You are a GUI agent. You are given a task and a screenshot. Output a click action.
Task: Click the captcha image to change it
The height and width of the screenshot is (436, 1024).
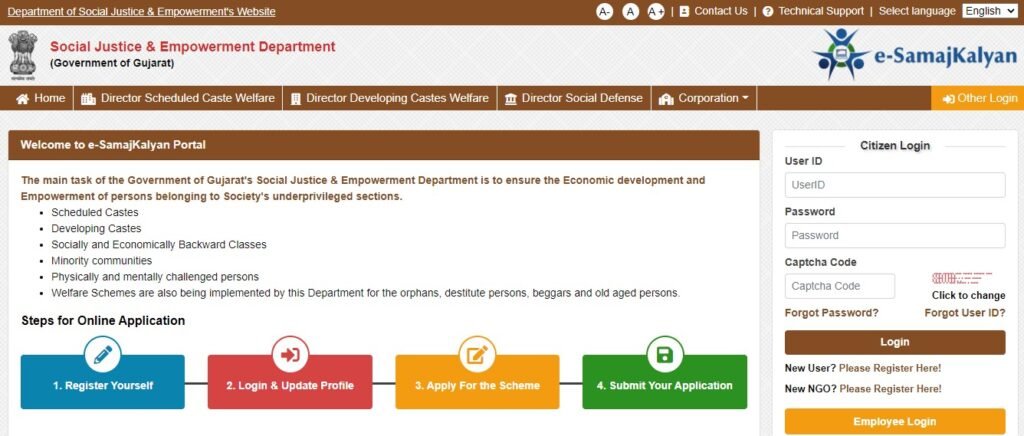961,278
